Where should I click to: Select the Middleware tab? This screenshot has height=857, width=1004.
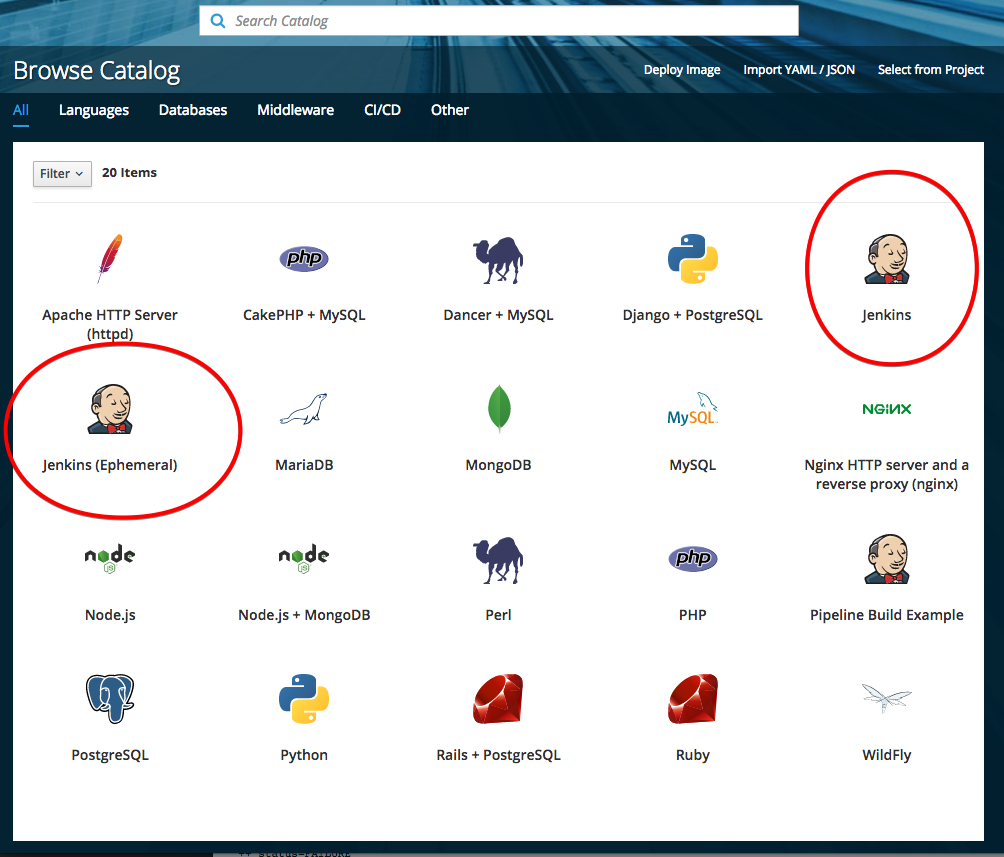296,110
